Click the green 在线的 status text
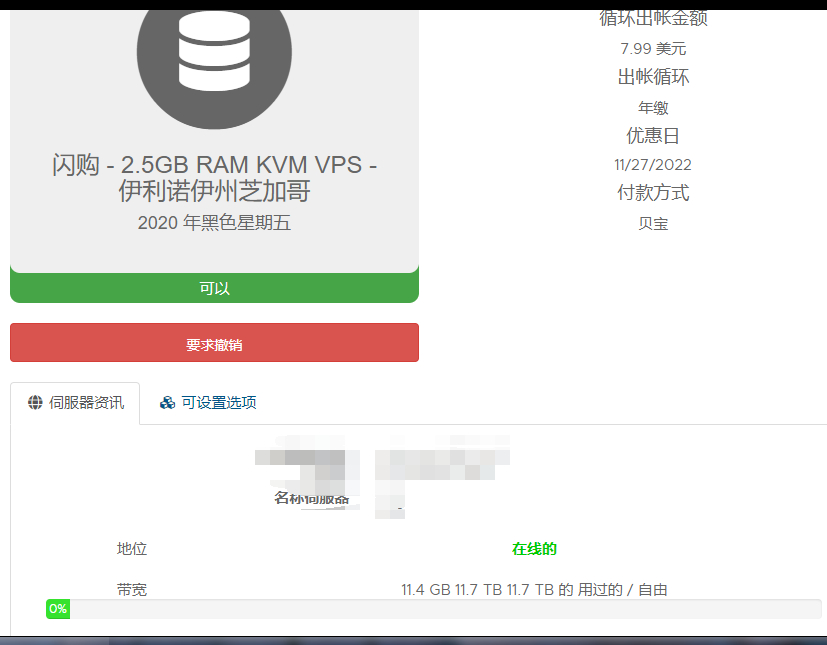This screenshot has height=645, width=827. point(534,549)
